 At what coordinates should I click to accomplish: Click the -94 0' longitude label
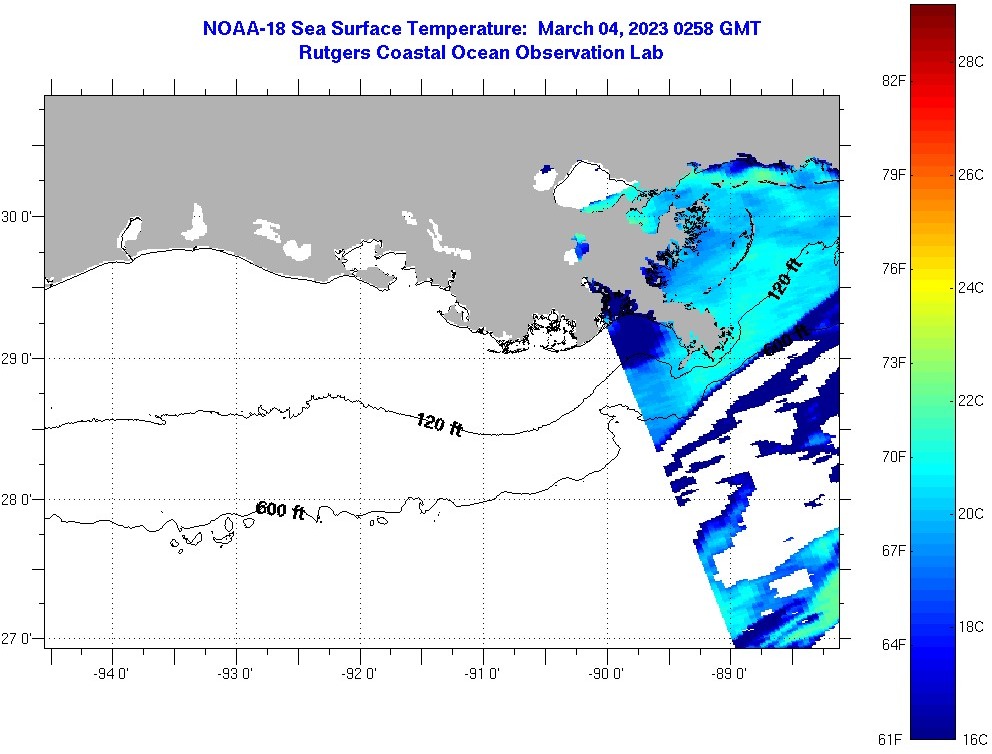click(x=111, y=674)
